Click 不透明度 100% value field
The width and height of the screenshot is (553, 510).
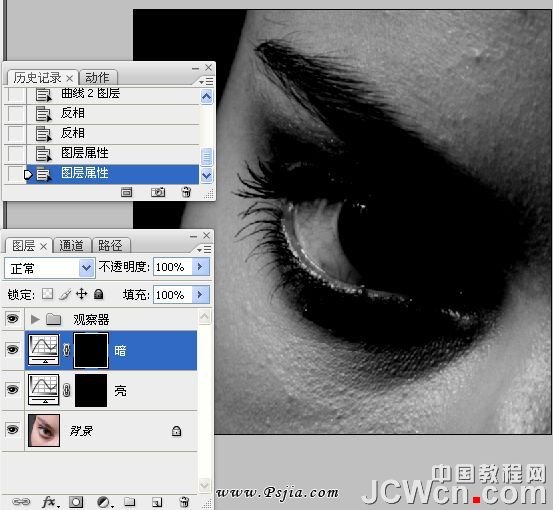173,267
